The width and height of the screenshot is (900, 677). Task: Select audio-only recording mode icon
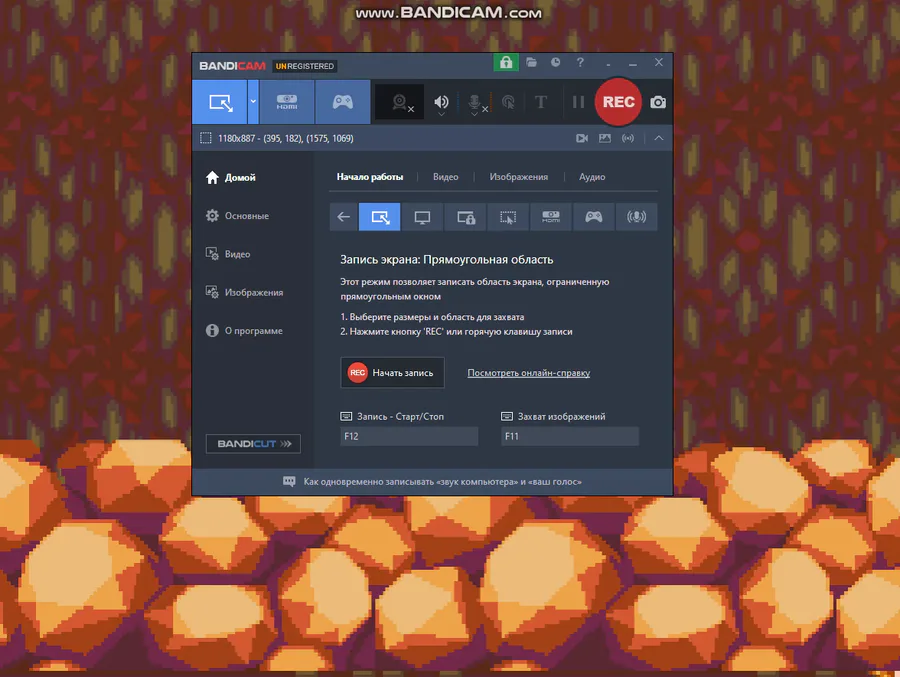(x=636, y=217)
